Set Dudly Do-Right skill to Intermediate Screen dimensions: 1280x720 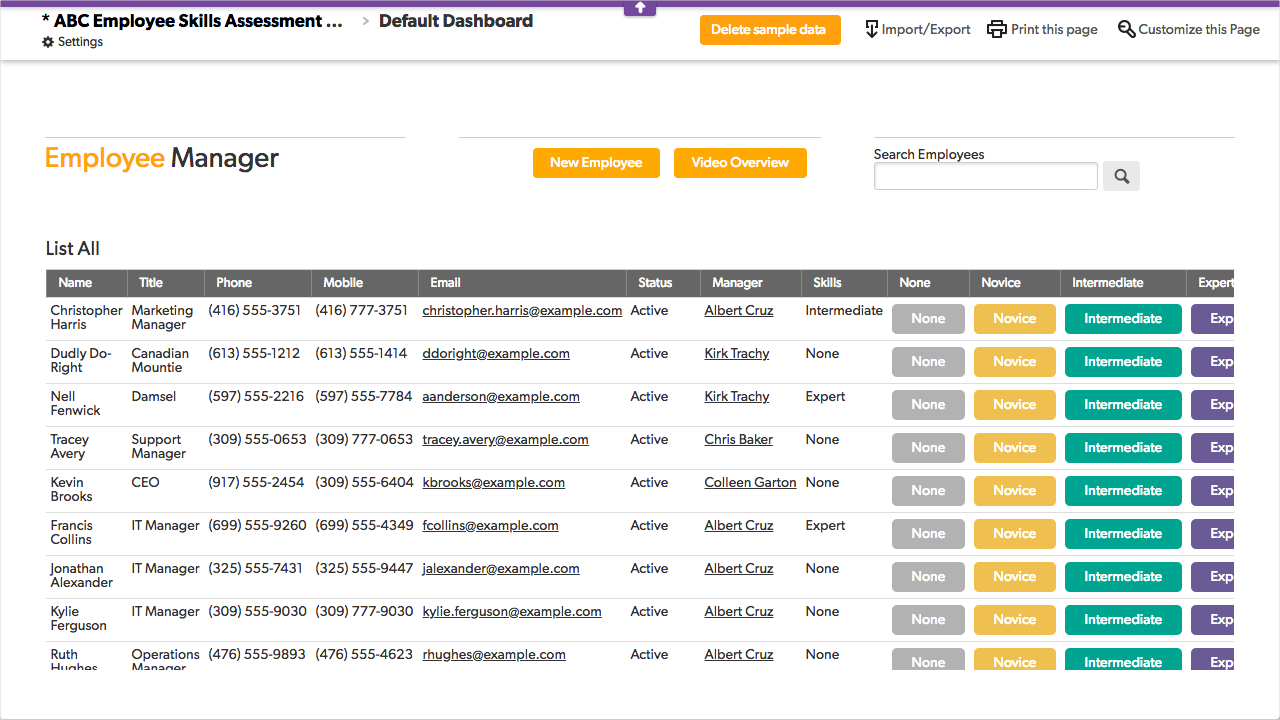[x=1123, y=362]
